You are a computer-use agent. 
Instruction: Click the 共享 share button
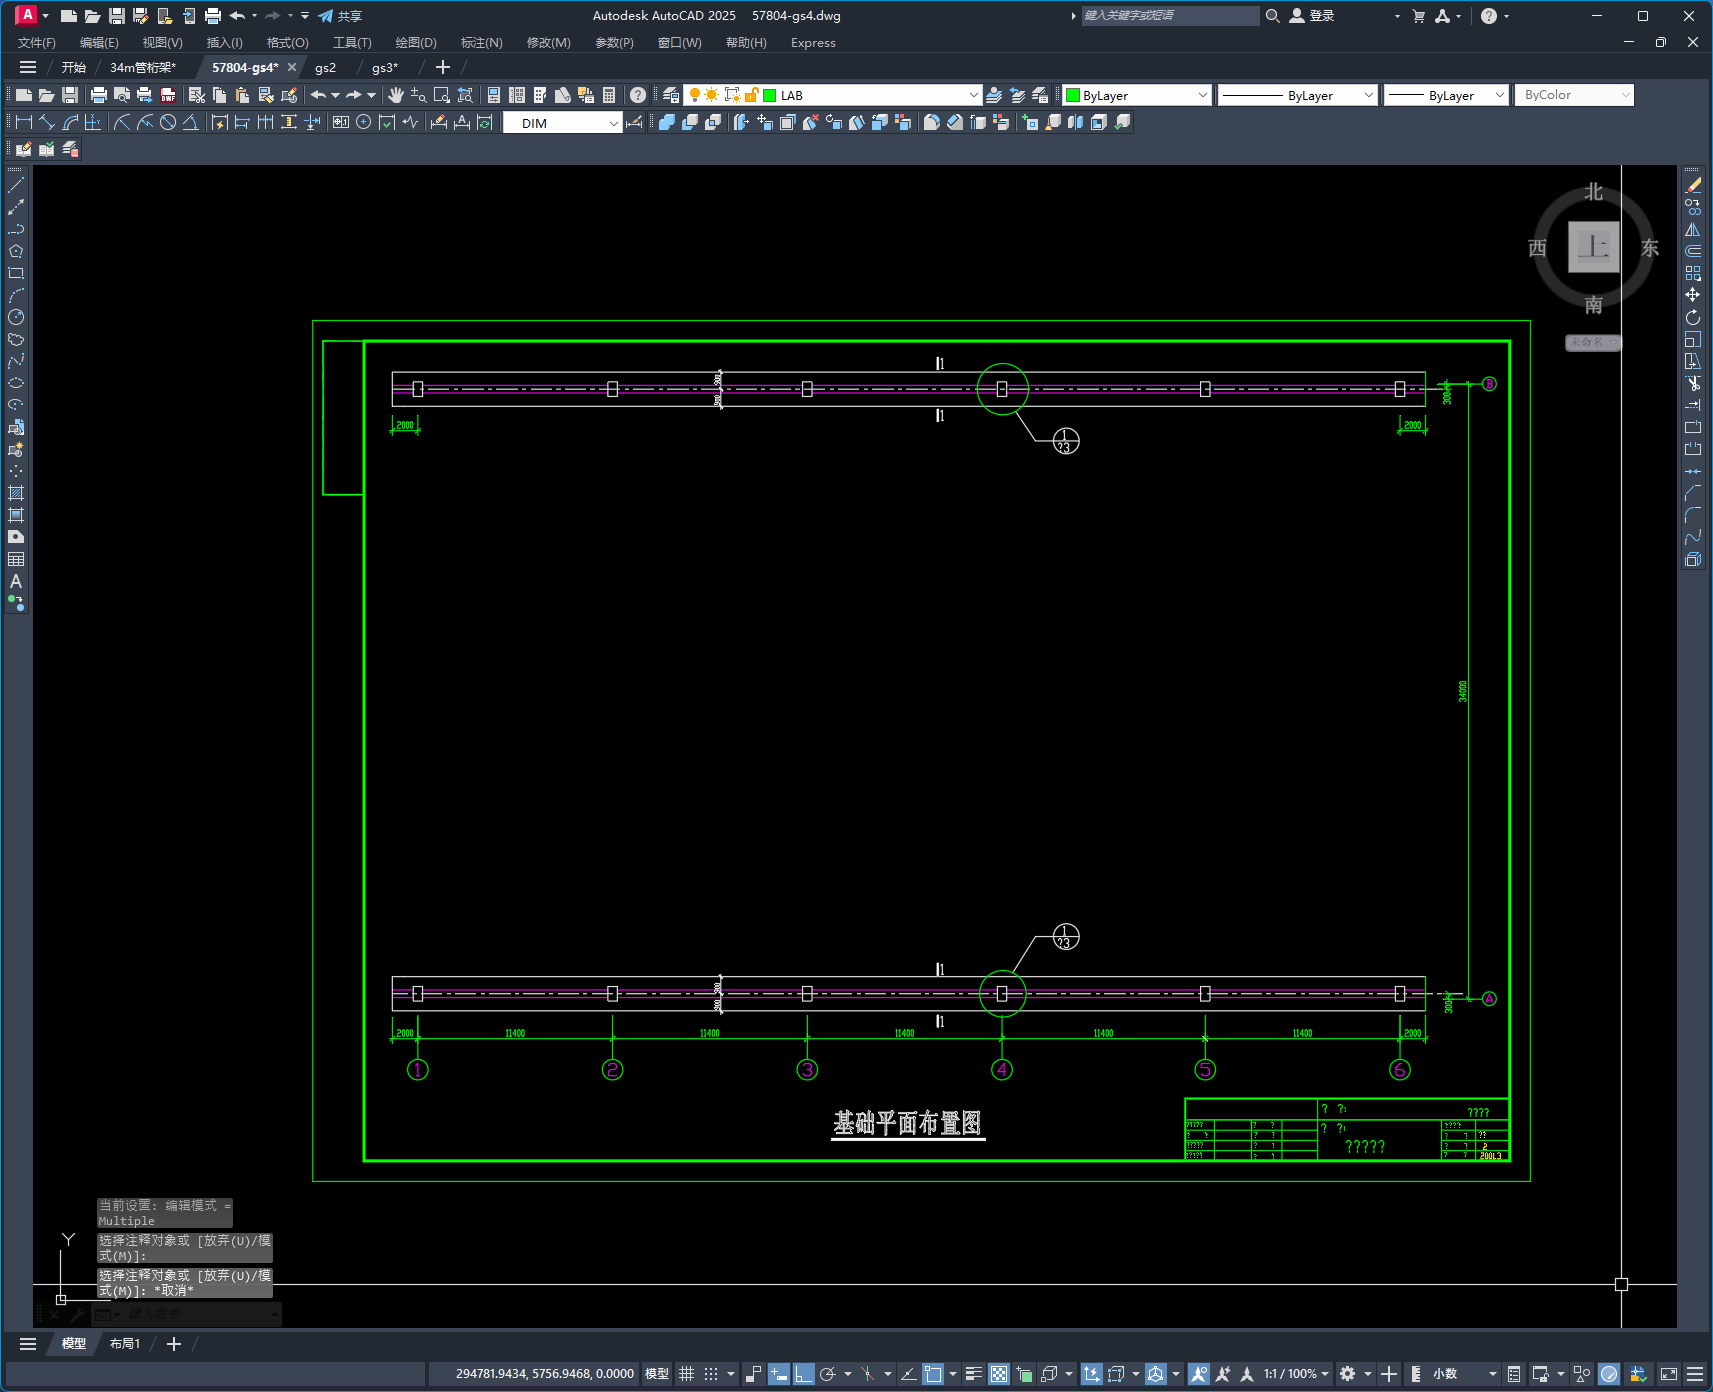[340, 16]
